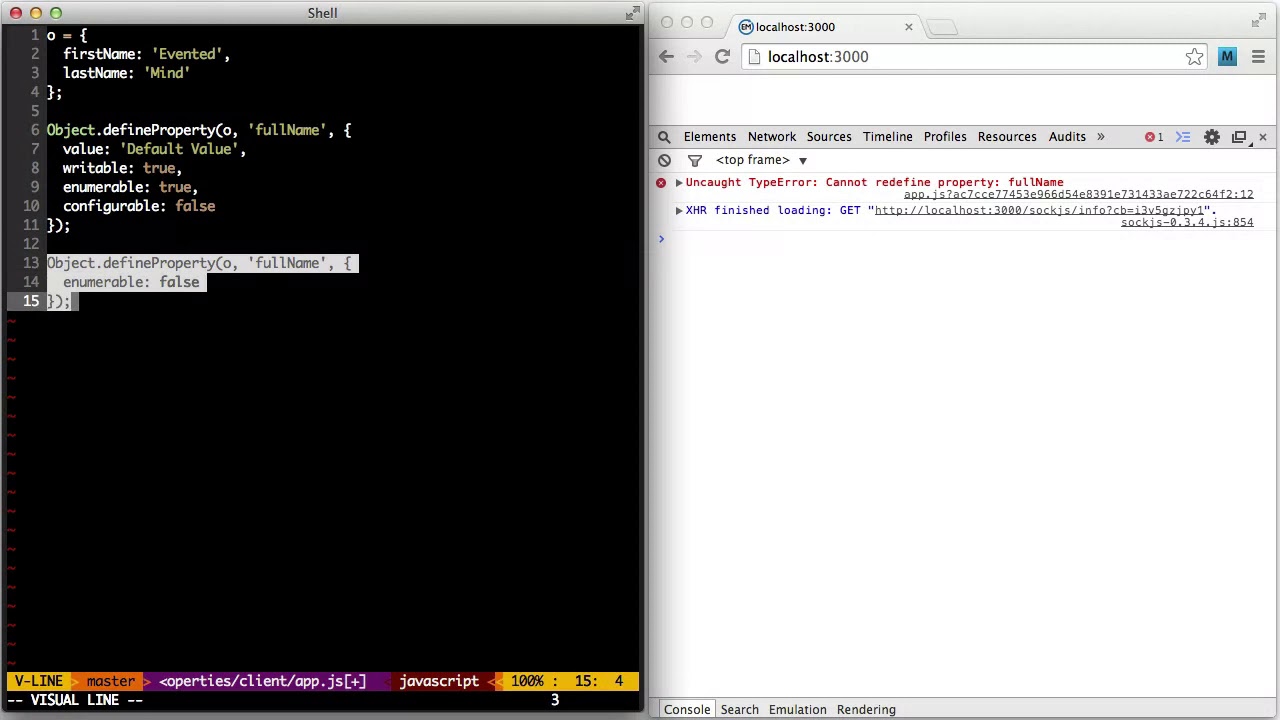The width and height of the screenshot is (1280, 720).
Task: Open a new browser tab
Action: pyautogui.click(x=941, y=27)
